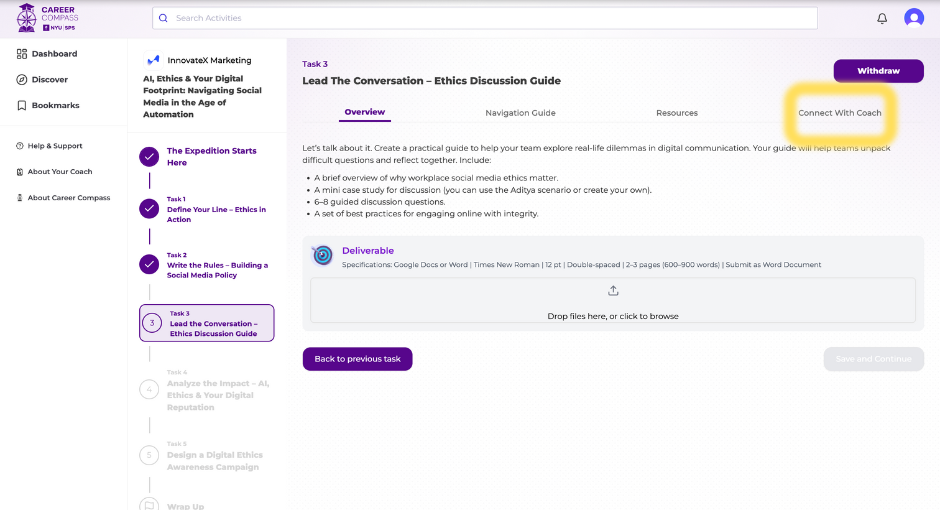Switch to the Resources tab
Viewport: 940px width, 510px height.
(677, 113)
